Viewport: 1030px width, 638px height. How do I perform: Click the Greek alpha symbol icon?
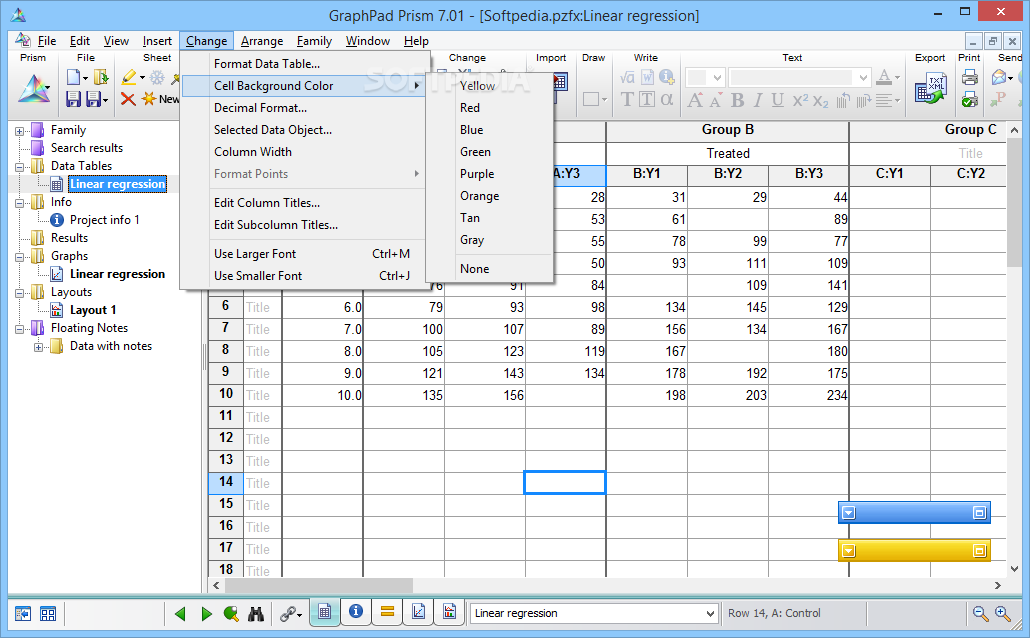pyautogui.click(x=667, y=99)
